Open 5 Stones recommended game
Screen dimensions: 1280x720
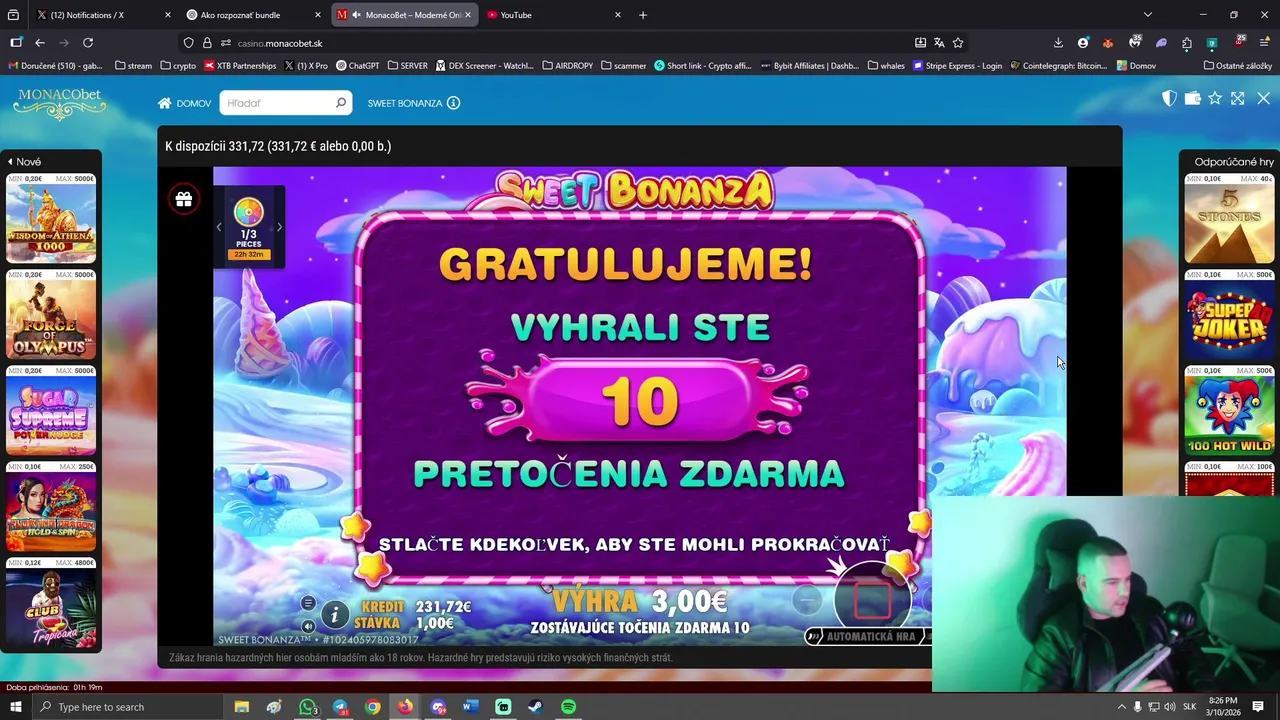coord(1229,218)
